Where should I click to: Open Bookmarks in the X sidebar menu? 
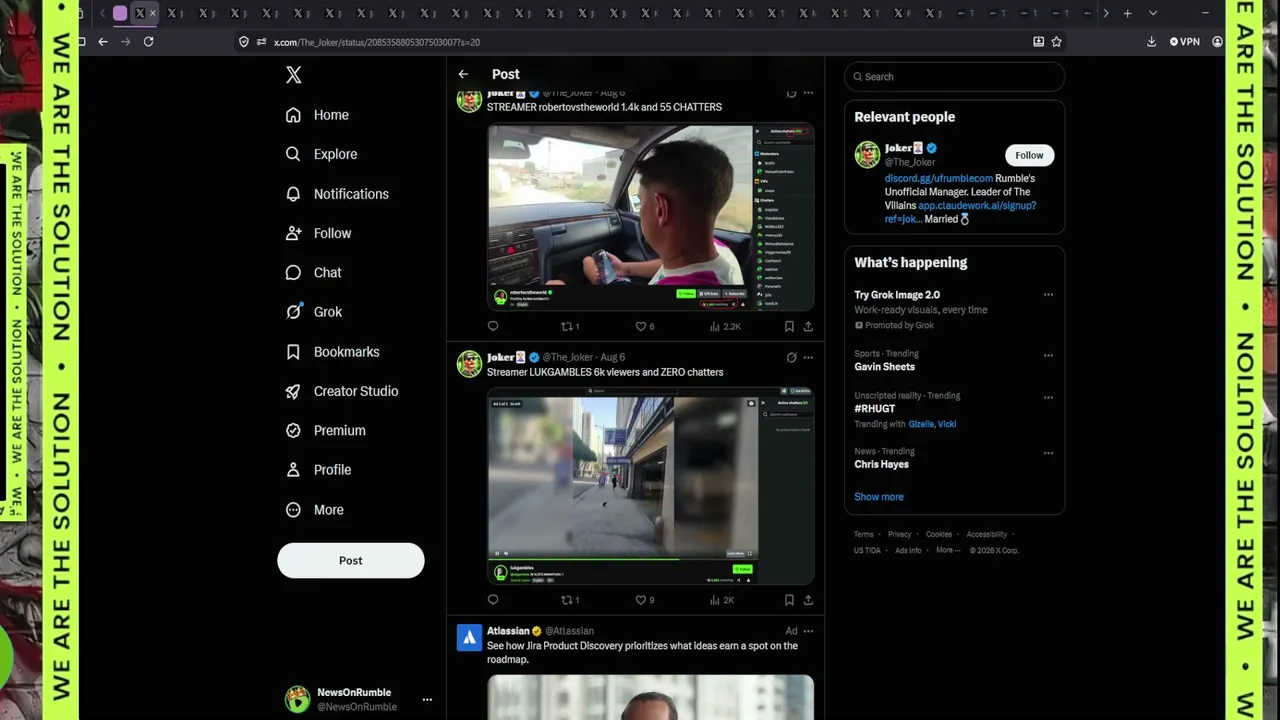point(332,352)
